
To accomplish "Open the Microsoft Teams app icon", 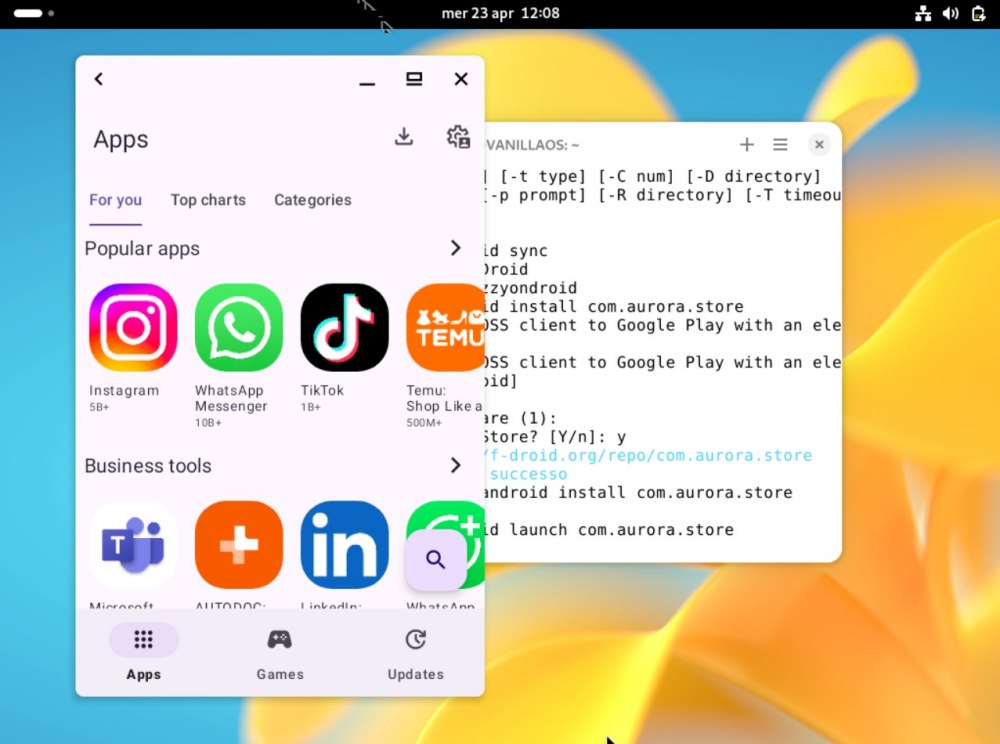I will (x=133, y=544).
